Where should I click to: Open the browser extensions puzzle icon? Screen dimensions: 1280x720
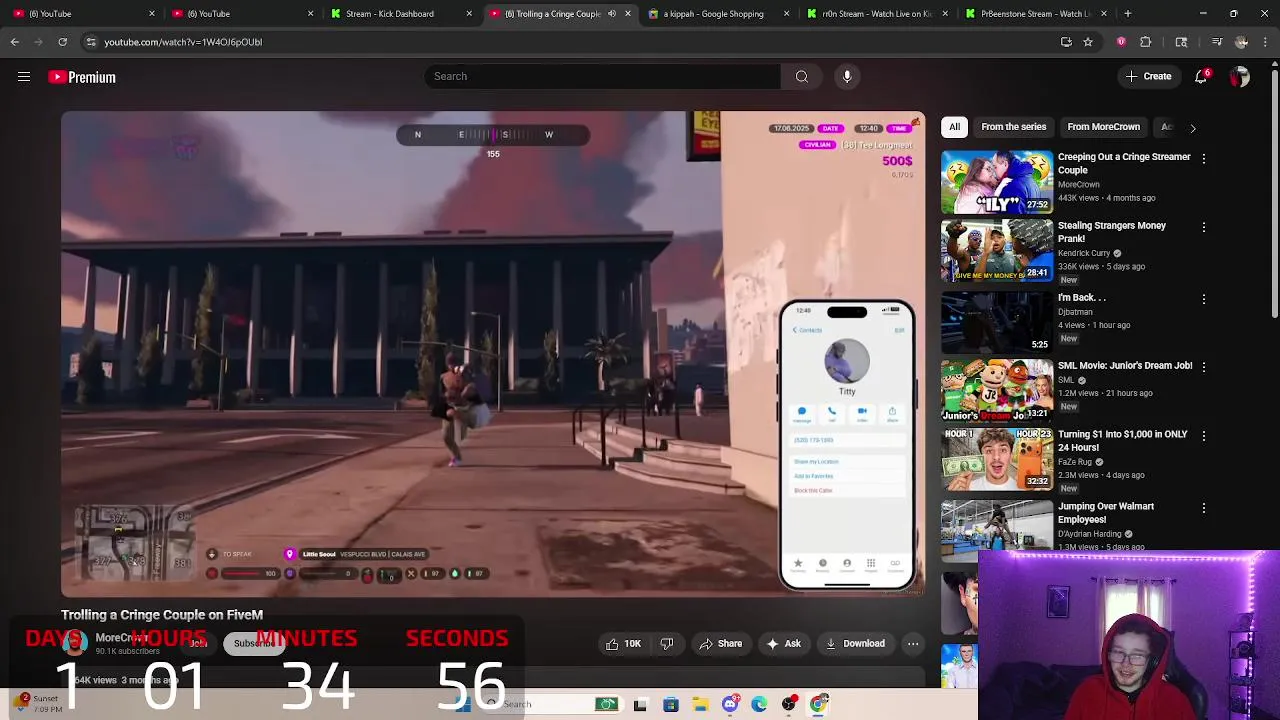pyautogui.click(x=1146, y=42)
